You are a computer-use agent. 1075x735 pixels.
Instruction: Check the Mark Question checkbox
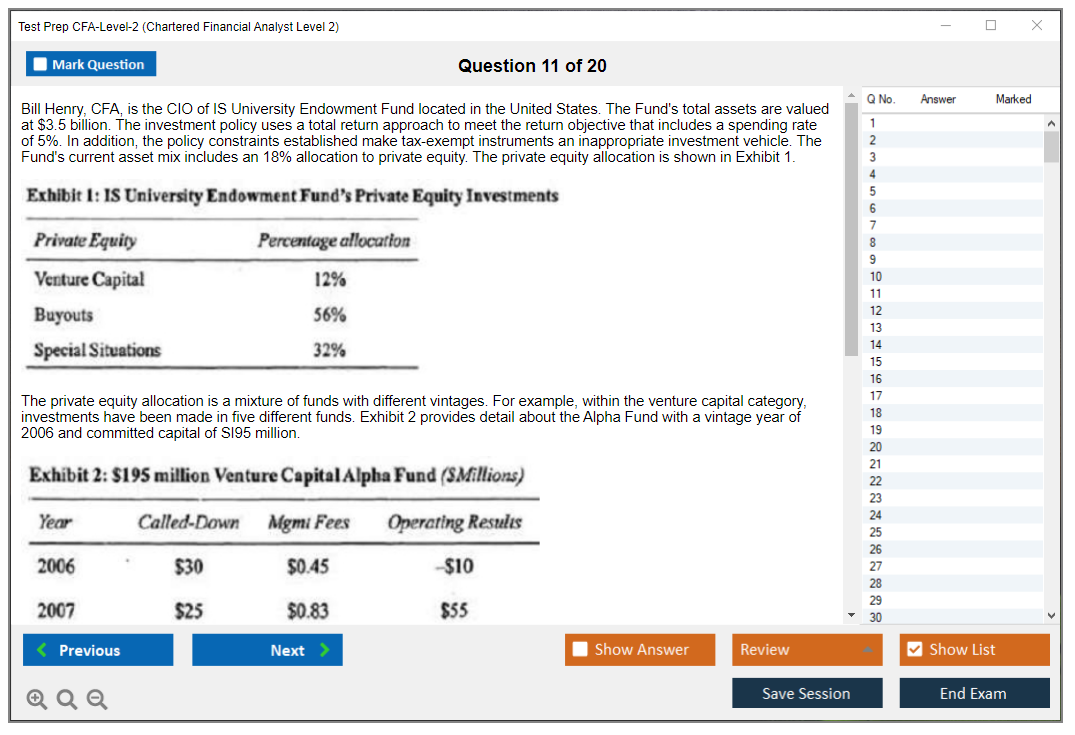coord(41,65)
